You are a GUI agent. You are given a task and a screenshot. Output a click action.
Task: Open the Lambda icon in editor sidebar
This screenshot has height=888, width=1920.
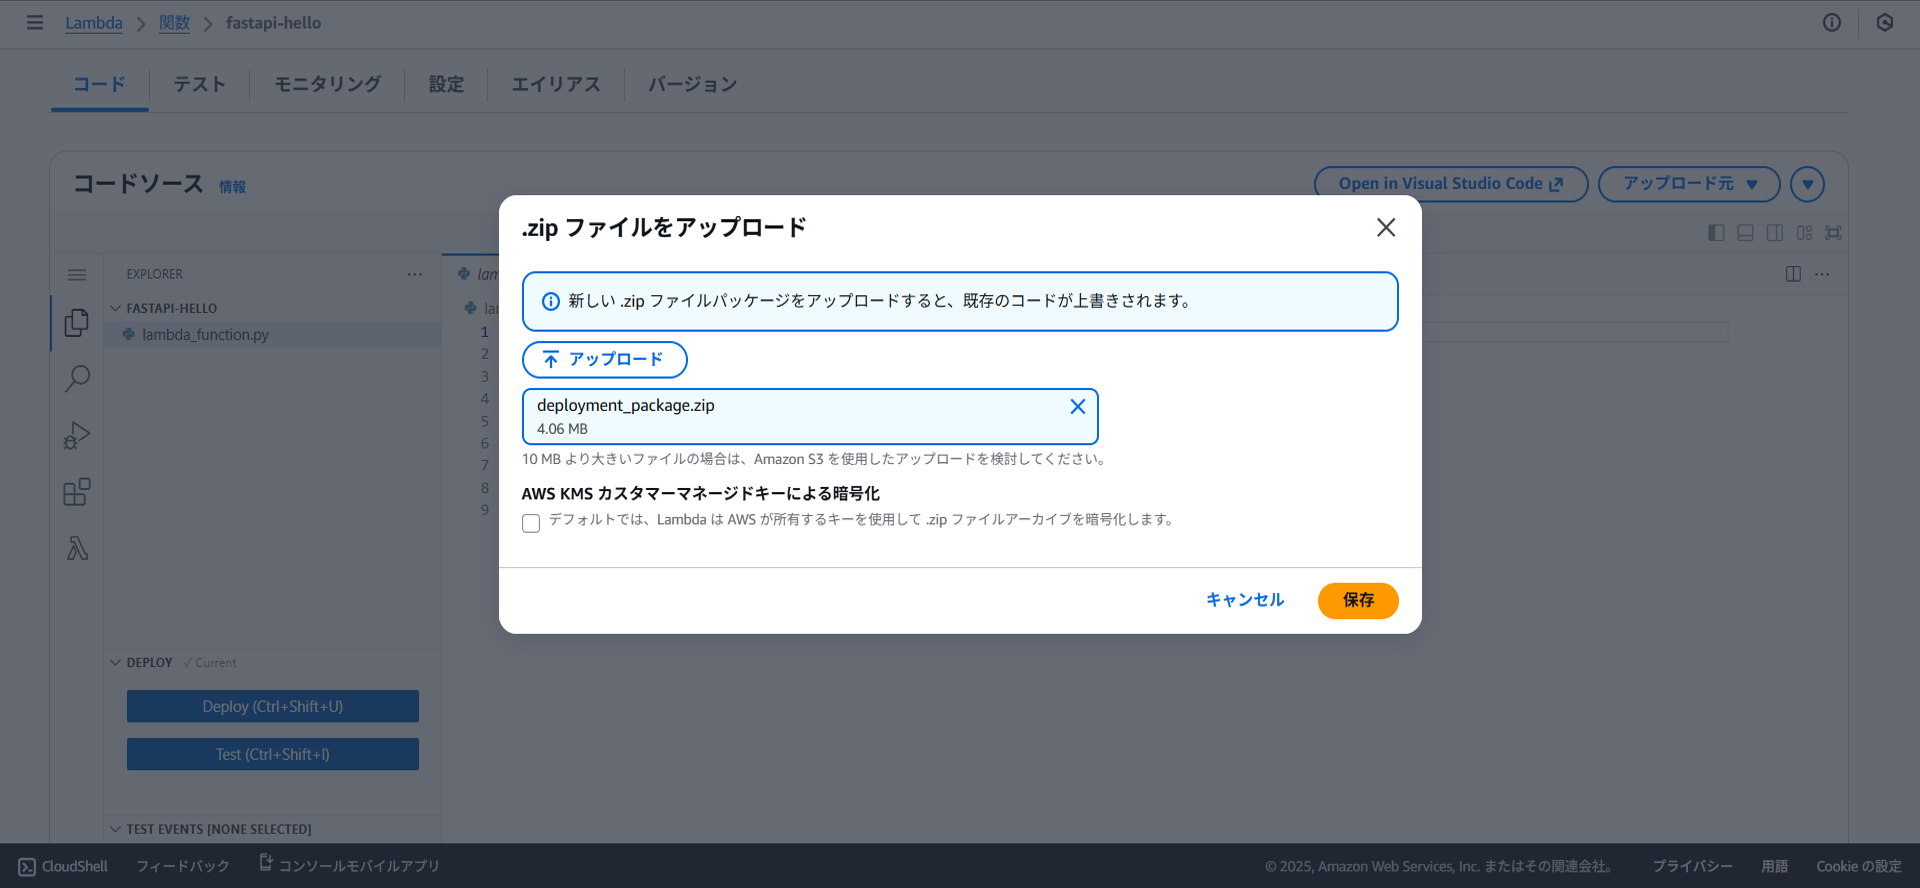[x=77, y=548]
